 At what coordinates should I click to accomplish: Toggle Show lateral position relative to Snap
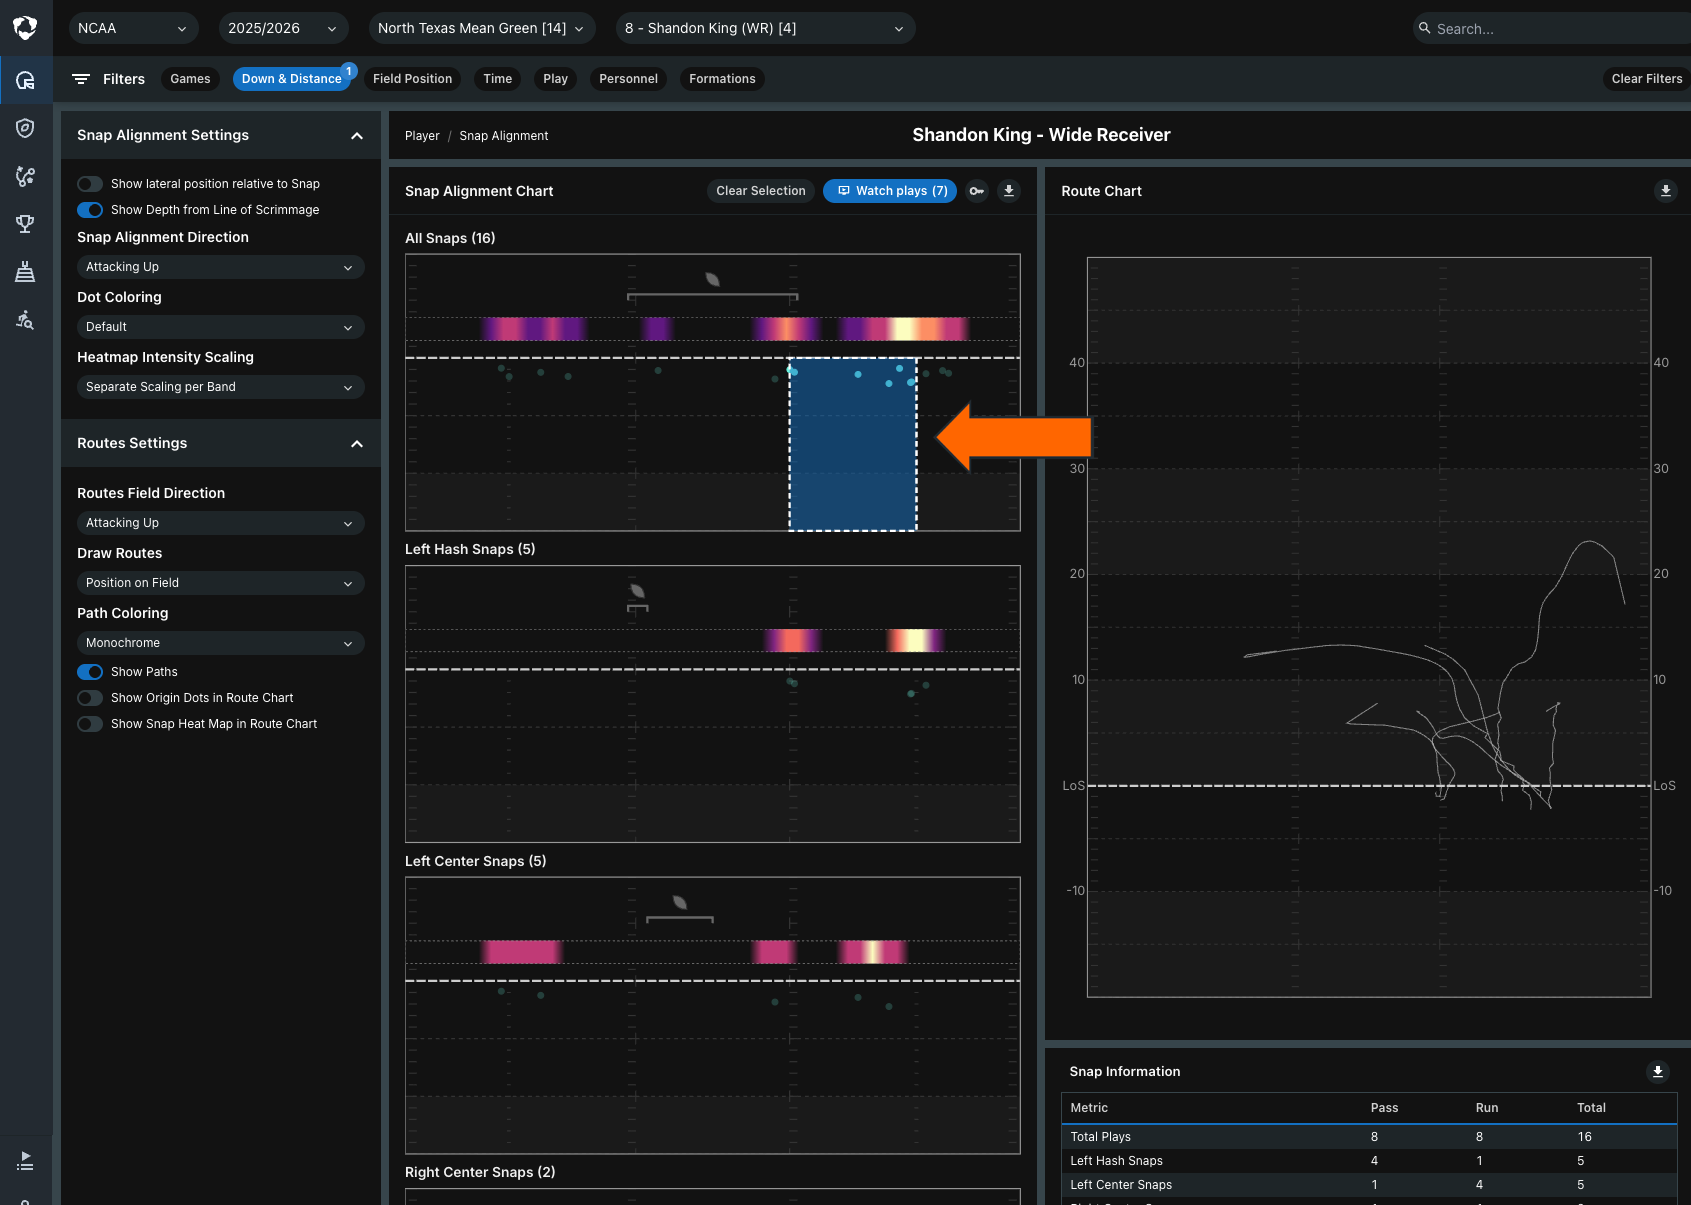click(x=90, y=184)
